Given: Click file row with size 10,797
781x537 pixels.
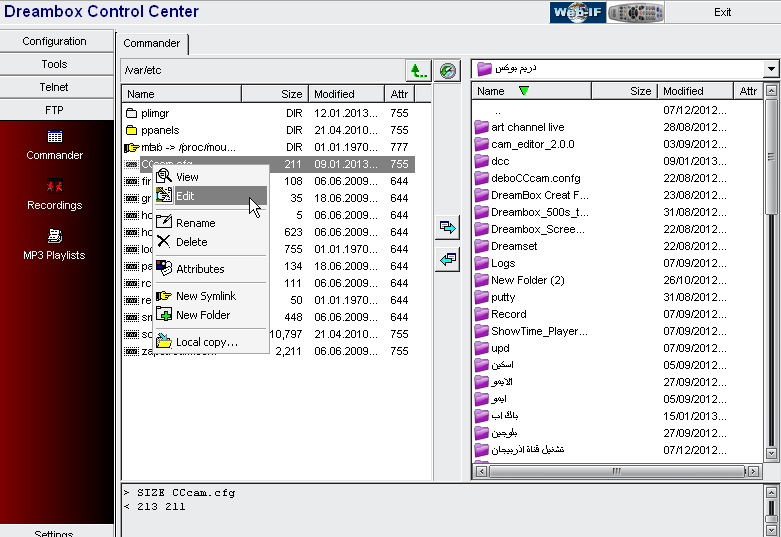Looking at the screenshot, I should 269,334.
